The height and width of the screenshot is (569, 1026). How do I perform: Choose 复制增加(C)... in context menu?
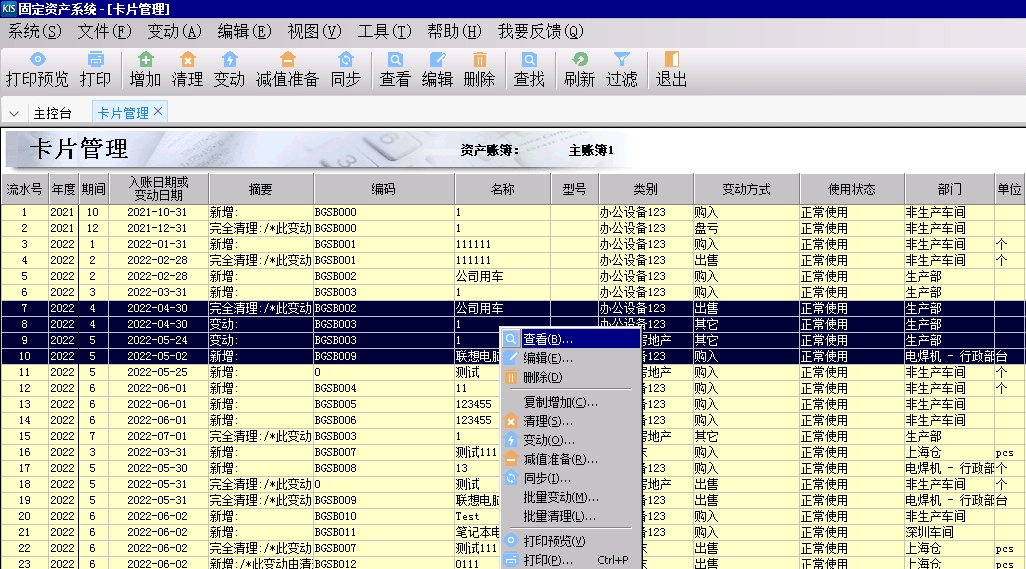571,402
